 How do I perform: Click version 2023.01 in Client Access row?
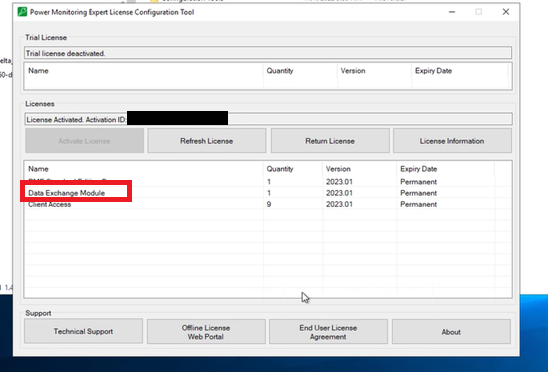coord(339,204)
